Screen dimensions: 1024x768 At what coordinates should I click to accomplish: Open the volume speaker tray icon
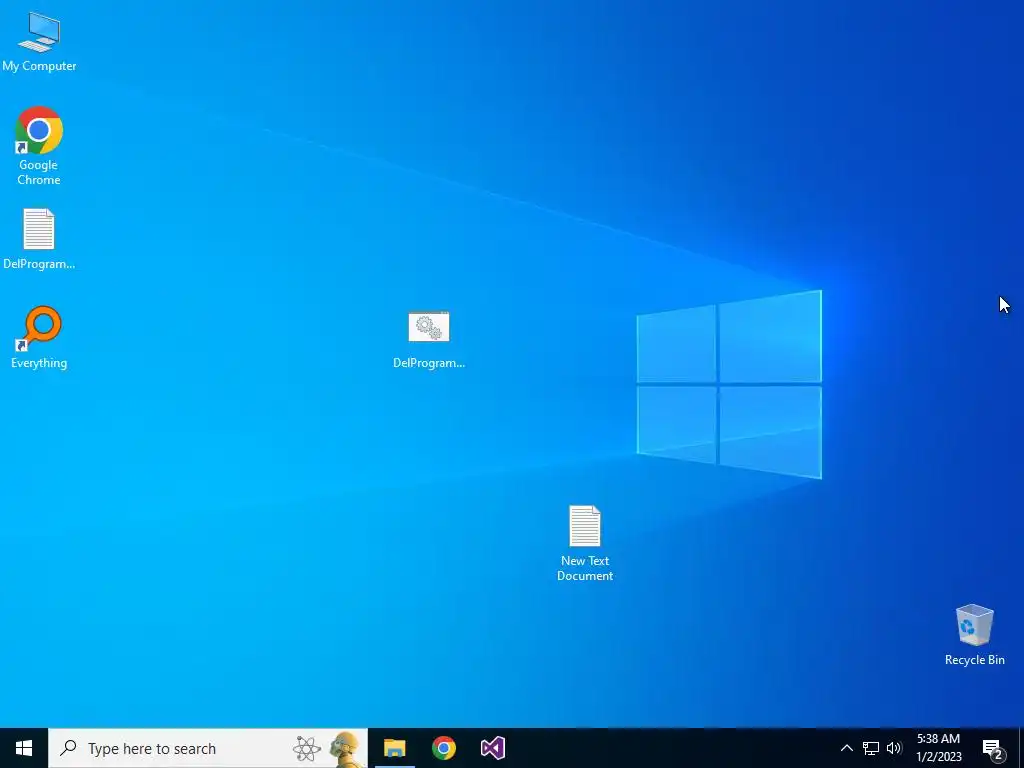point(894,748)
